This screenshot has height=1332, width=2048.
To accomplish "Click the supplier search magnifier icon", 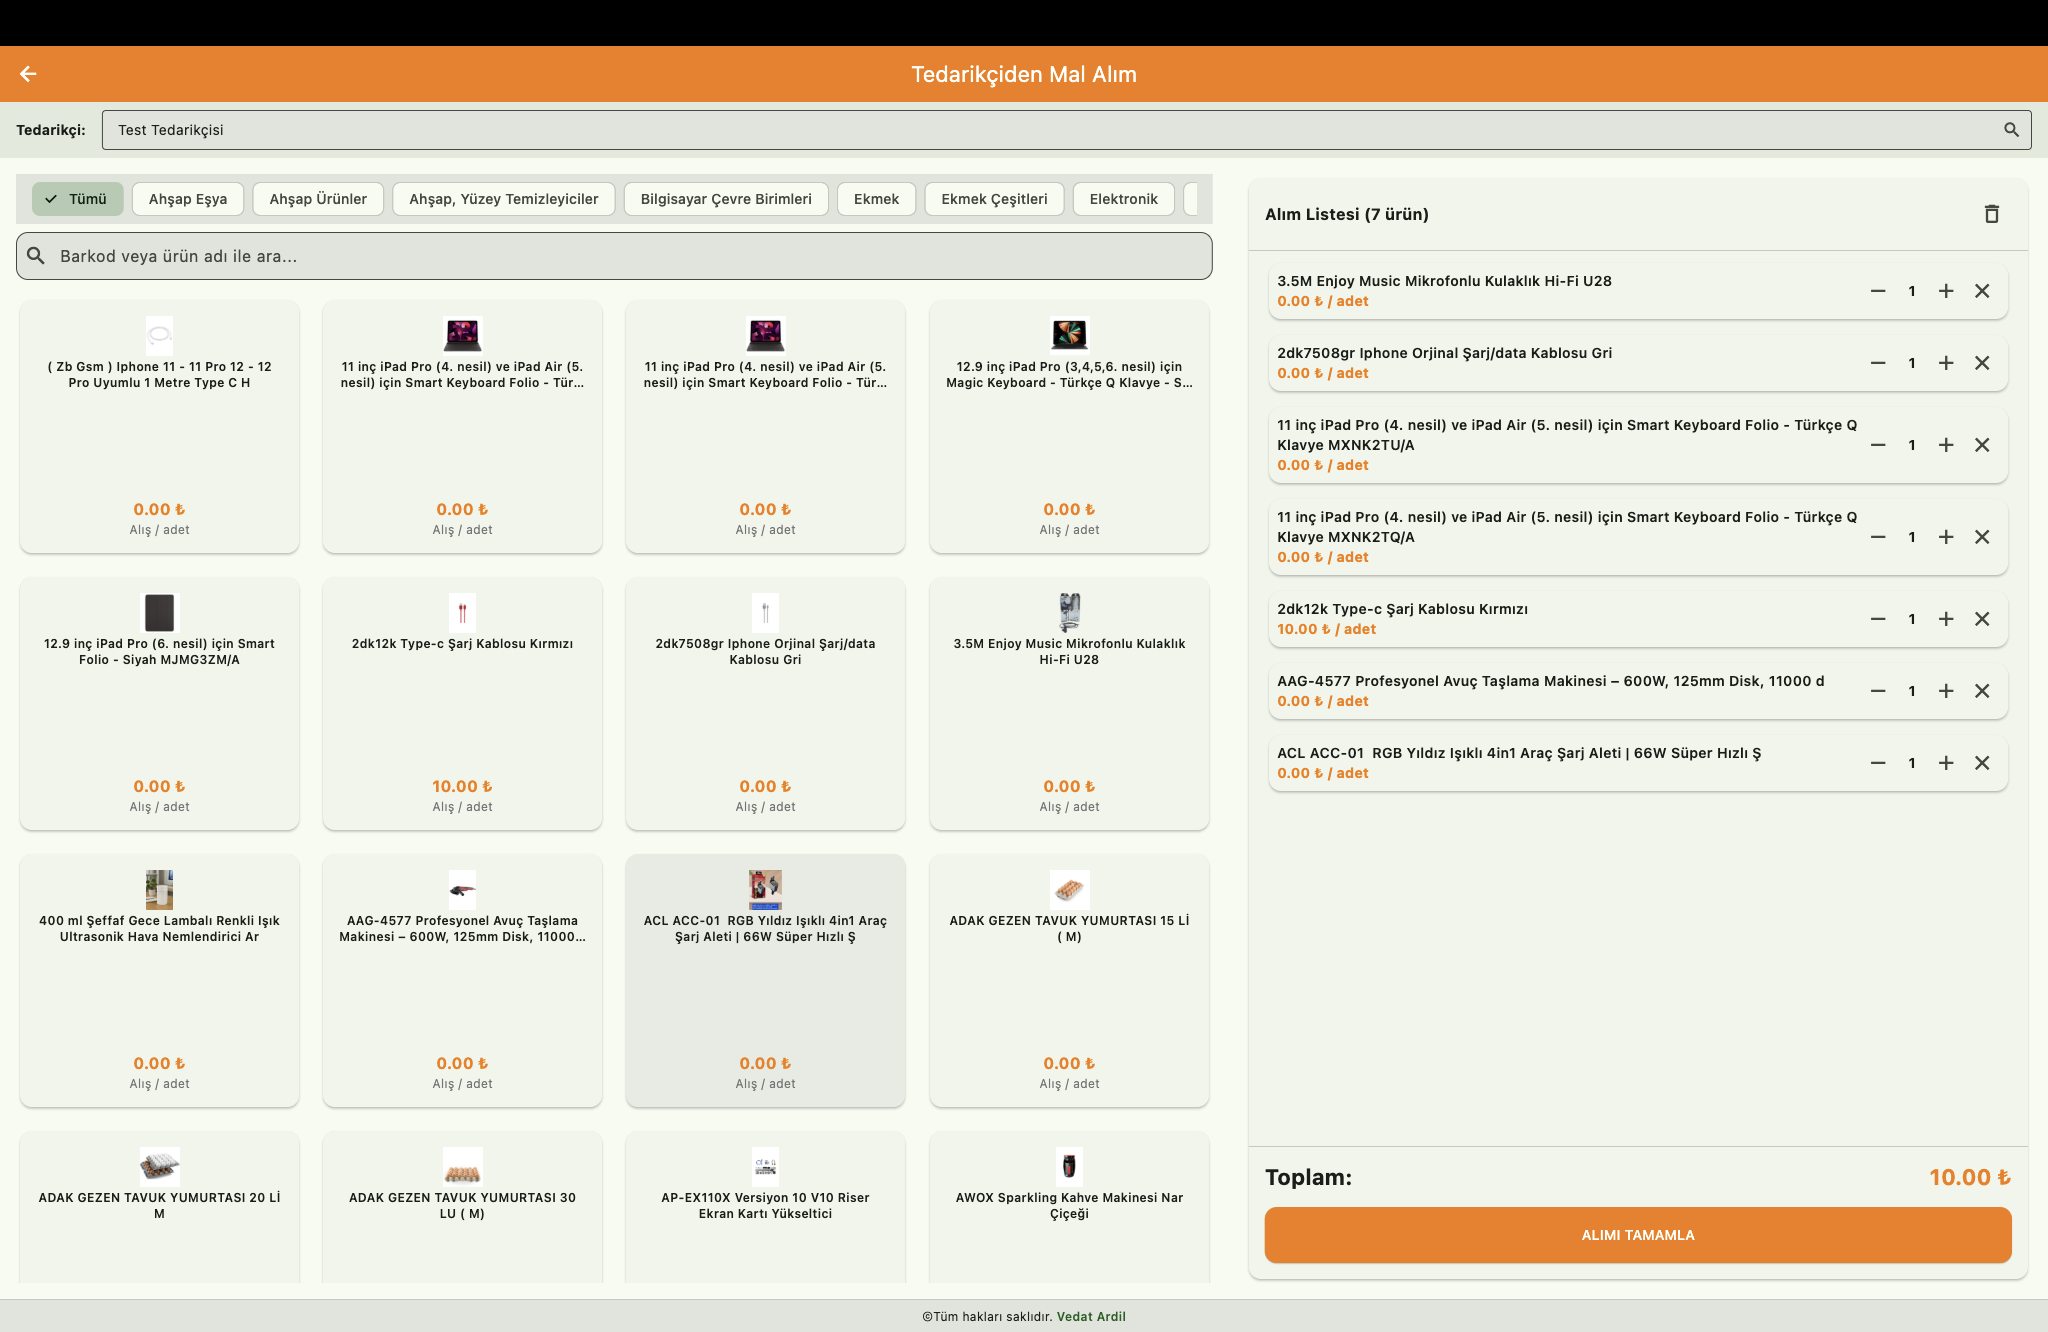I will point(2011,130).
